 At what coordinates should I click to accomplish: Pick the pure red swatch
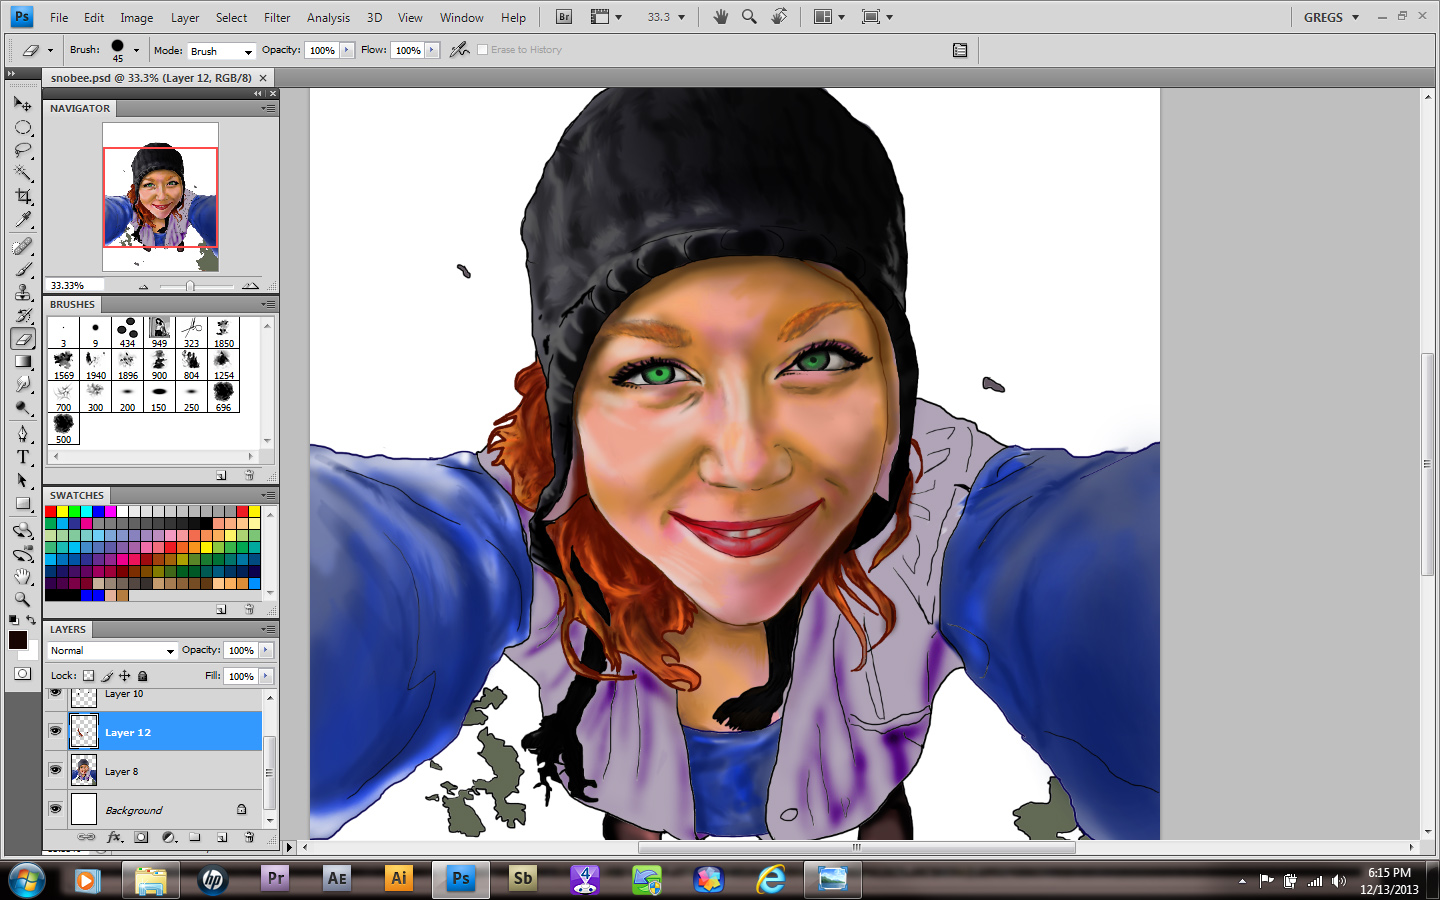pos(51,511)
